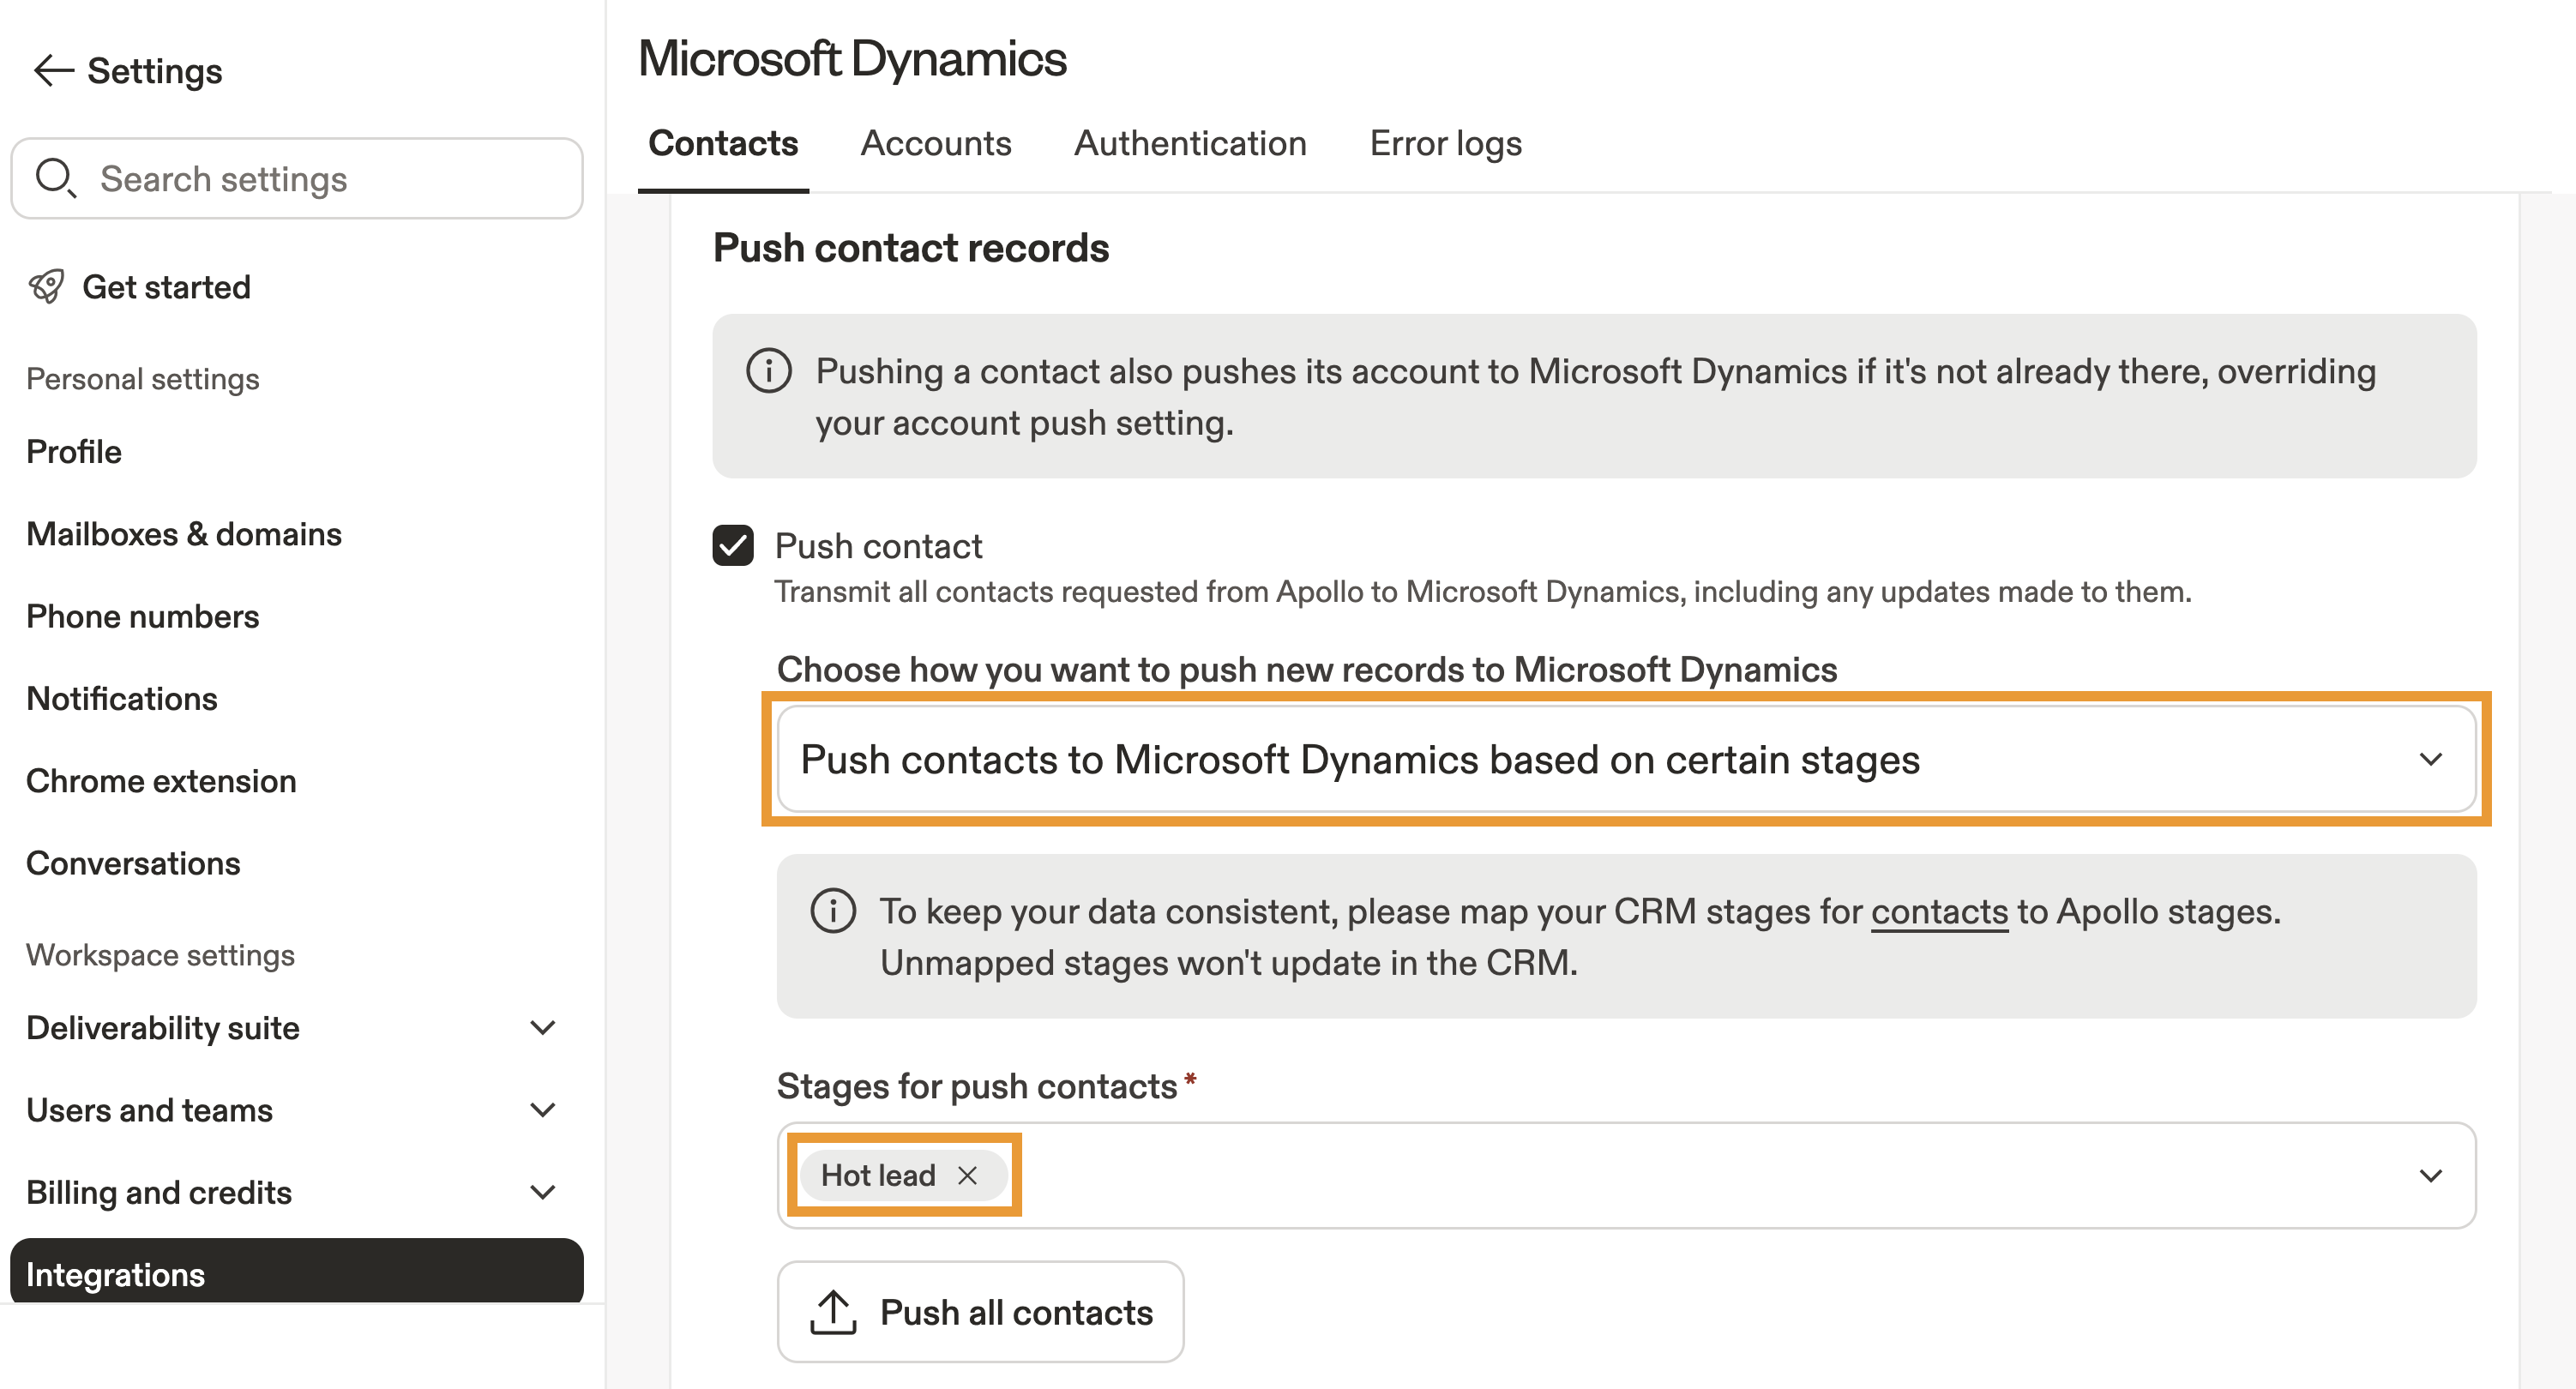Click the upload icon on Push all contacts
Image resolution: width=2576 pixels, height=1389 pixels.
(x=833, y=1312)
